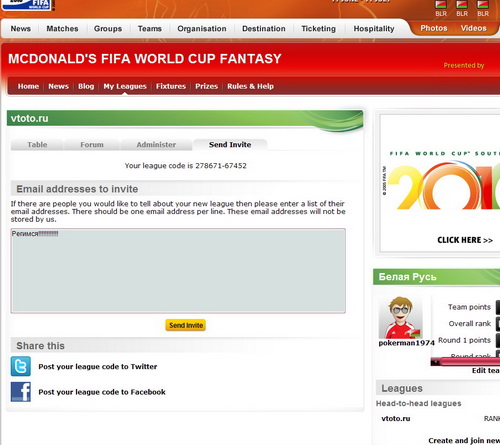Open the News item in top navigation
500x445 pixels.
(x=21, y=29)
